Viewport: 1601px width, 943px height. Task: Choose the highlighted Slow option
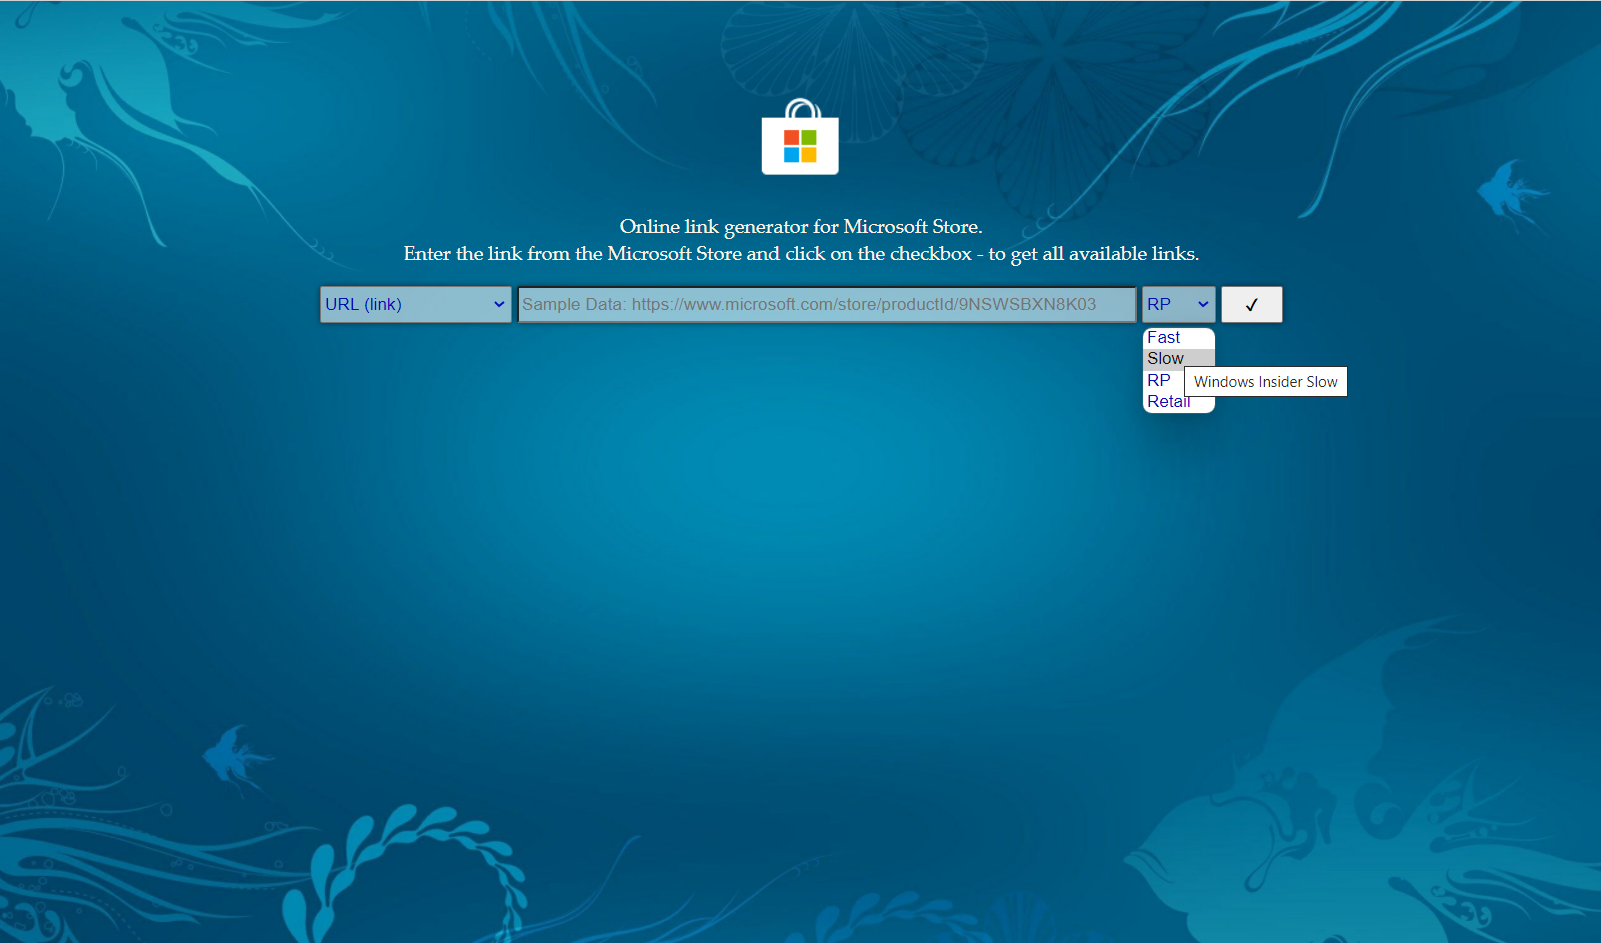pos(1178,359)
